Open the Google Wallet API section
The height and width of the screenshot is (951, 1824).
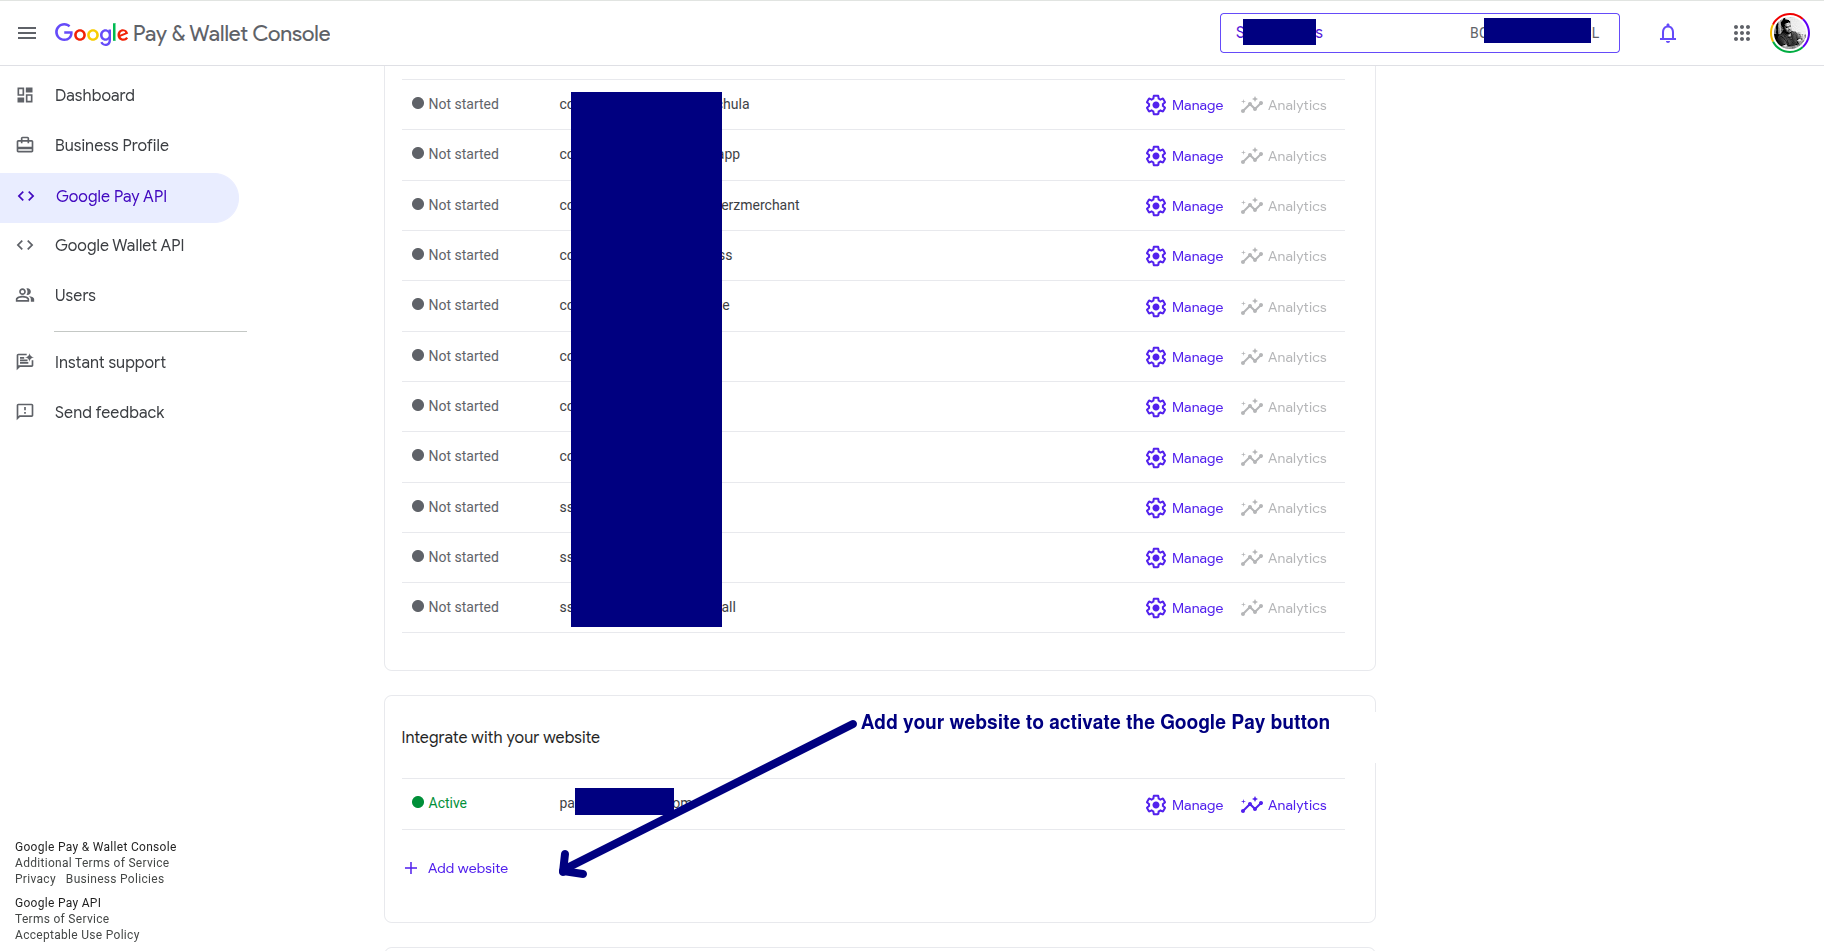(119, 245)
